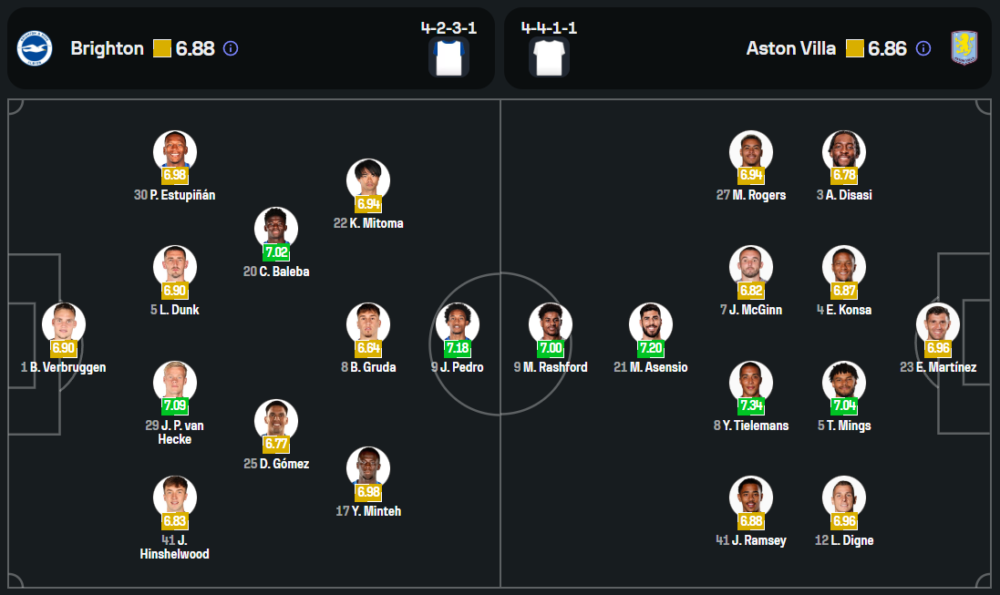
Task: Click Aston Villa's white kit icon
Action: [549, 58]
